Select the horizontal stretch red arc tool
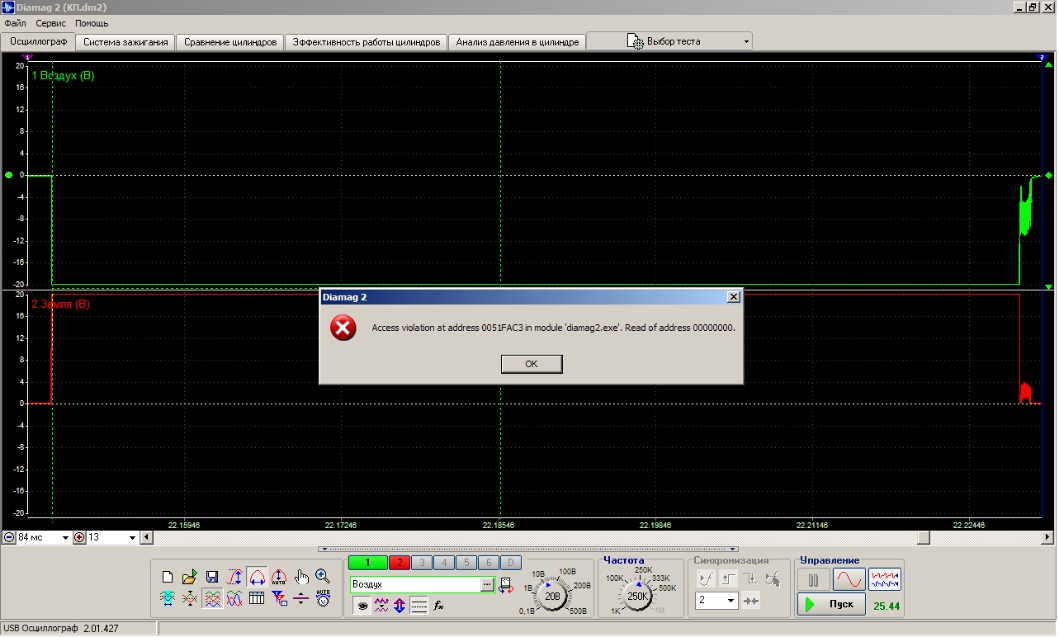1059x637 pixels. coord(257,577)
